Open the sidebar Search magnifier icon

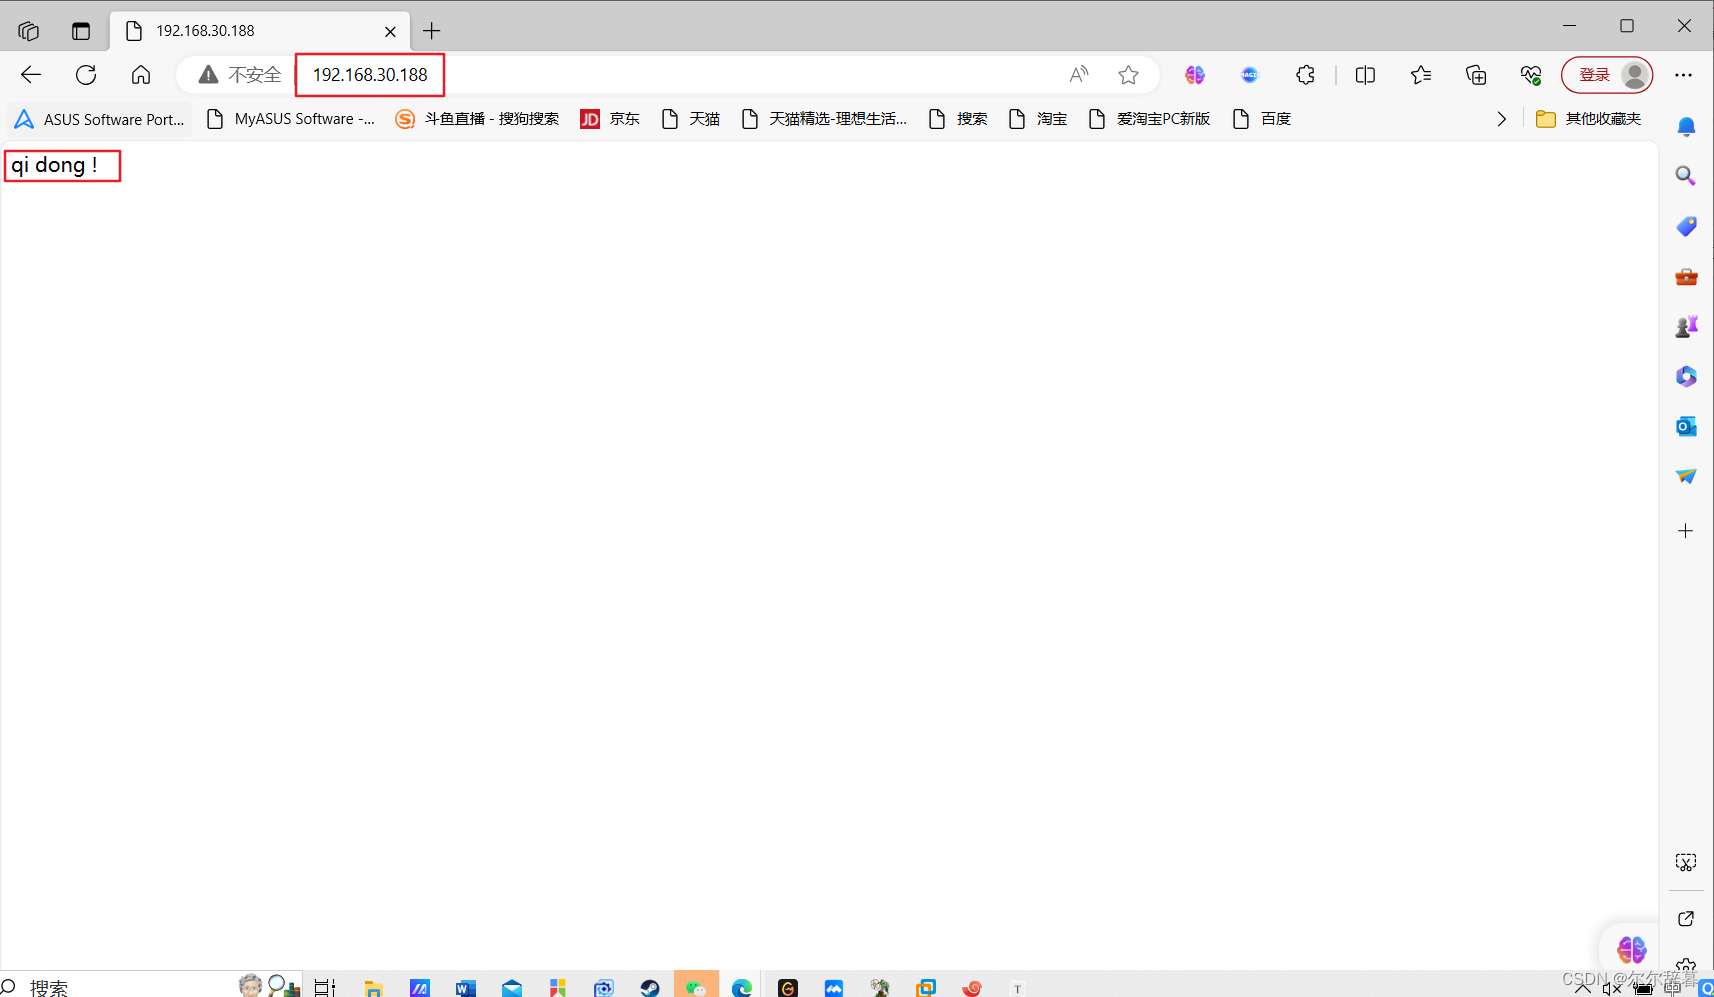pyautogui.click(x=1686, y=176)
